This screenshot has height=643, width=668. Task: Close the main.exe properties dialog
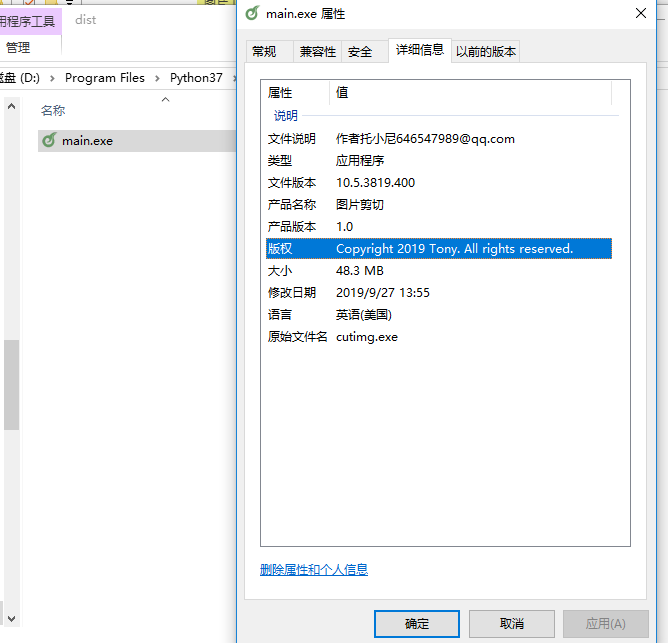click(x=640, y=14)
